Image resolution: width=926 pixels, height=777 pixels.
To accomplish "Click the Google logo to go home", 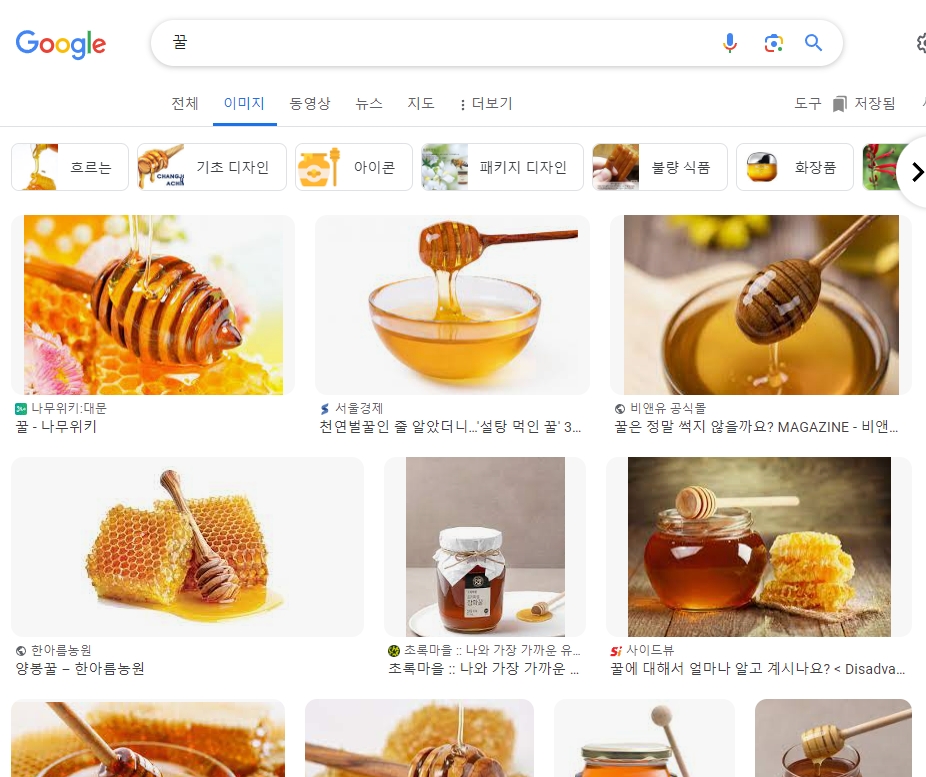I will [x=60, y=44].
